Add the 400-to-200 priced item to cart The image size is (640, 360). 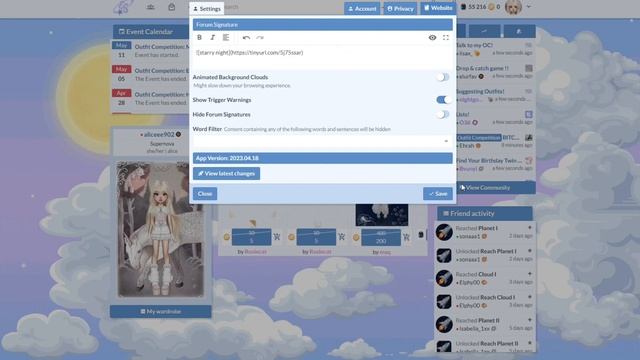(406, 237)
